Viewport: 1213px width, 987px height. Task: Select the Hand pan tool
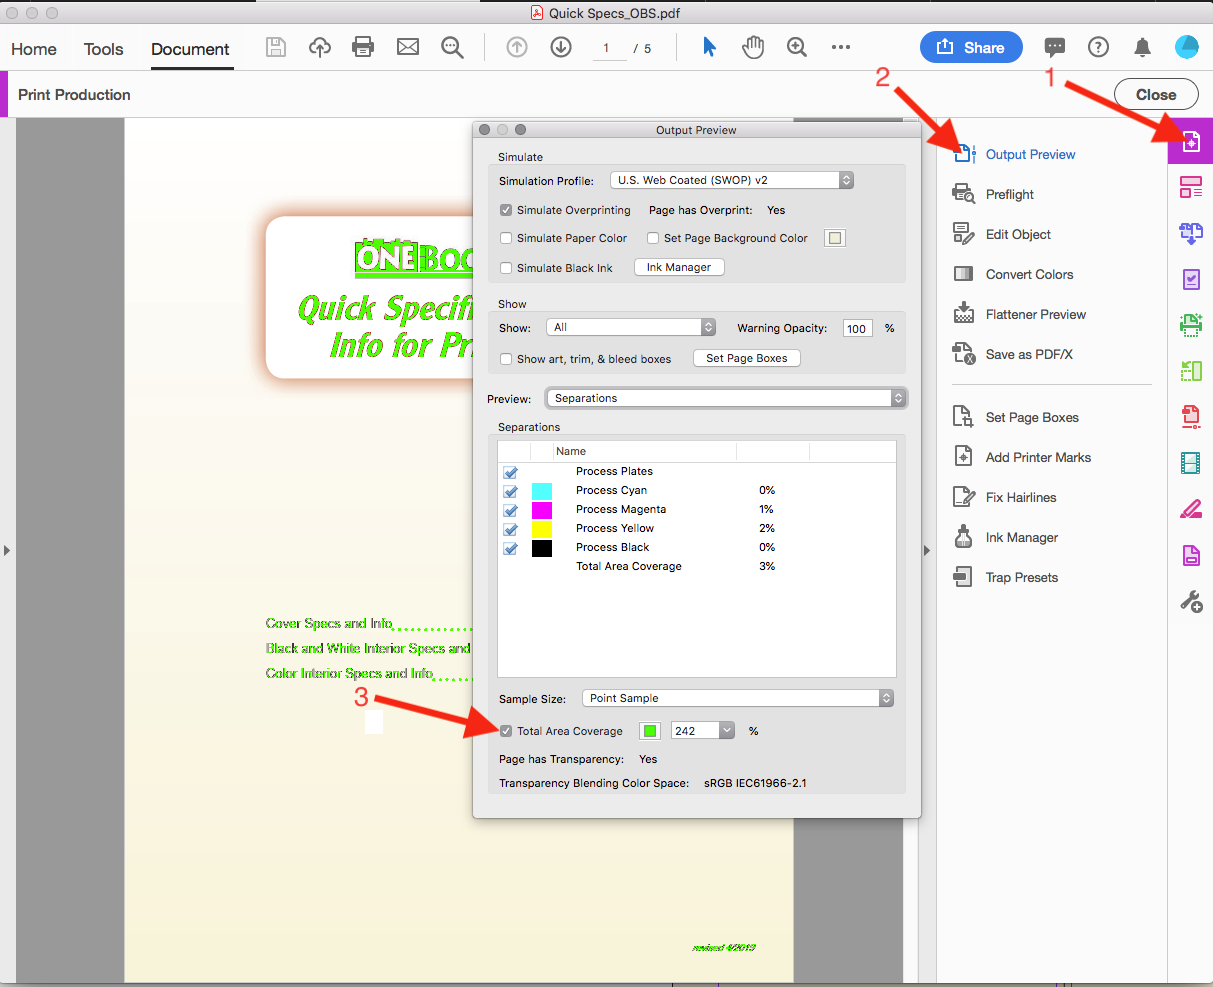pos(753,47)
